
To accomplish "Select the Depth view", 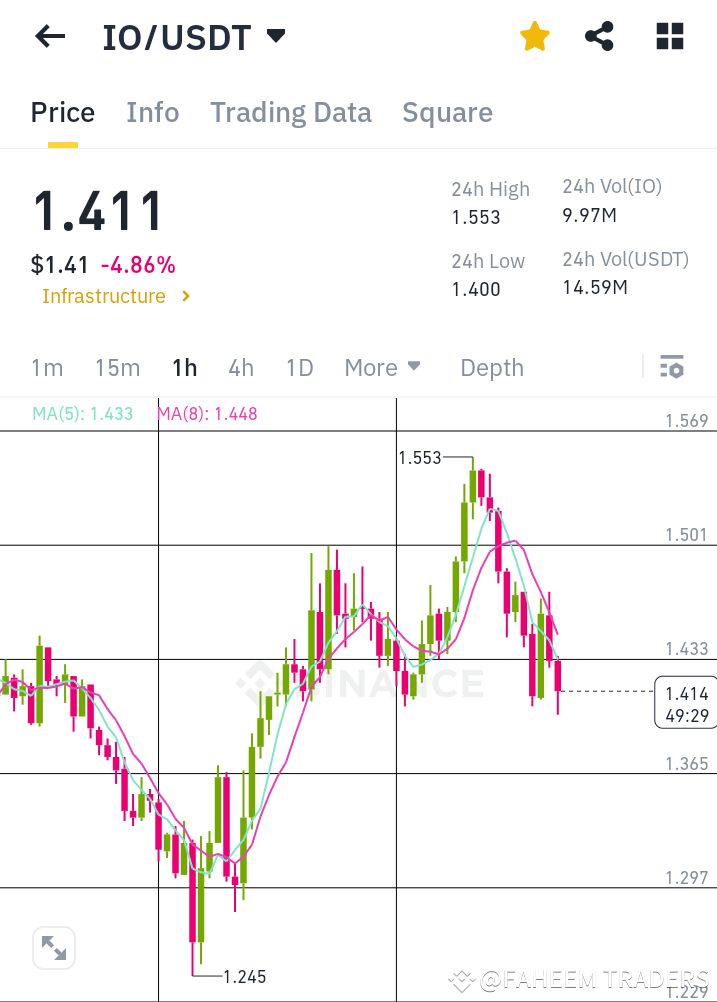I will 491,367.
